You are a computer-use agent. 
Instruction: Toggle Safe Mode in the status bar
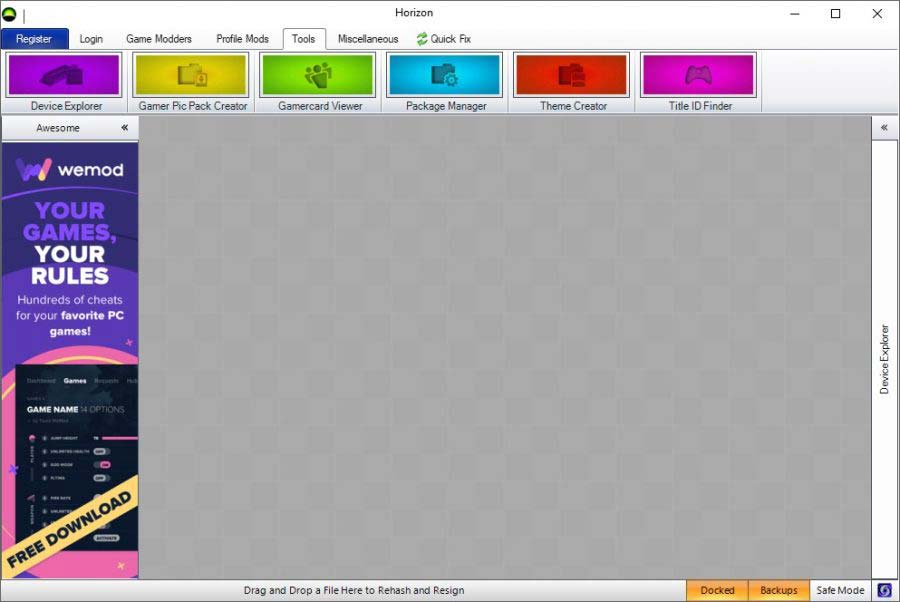pos(840,590)
